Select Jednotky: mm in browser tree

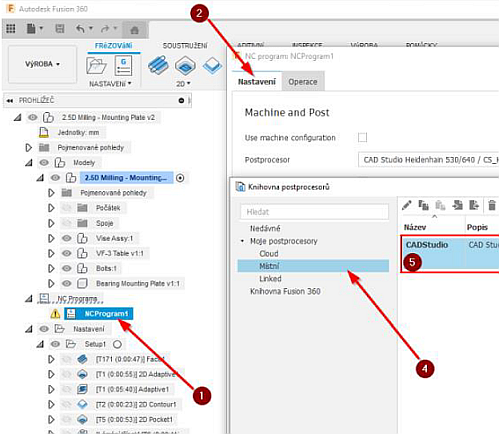pyautogui.click(x=78, y=132)
